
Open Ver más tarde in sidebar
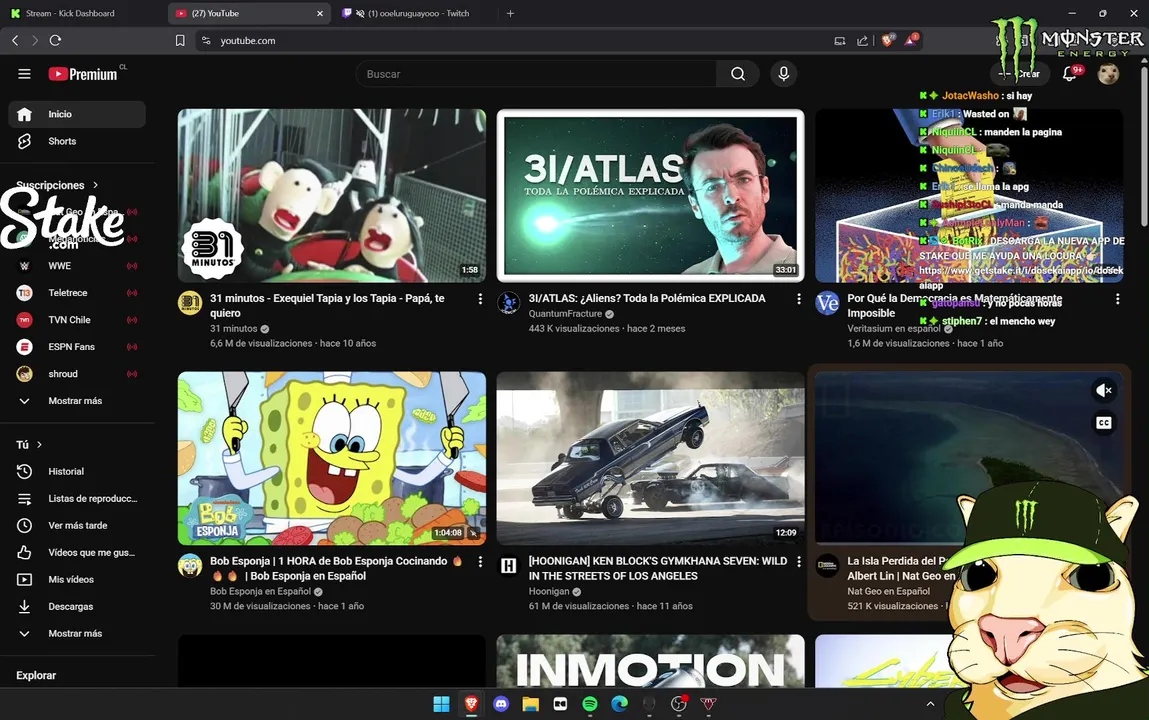(x=77, y=526)
